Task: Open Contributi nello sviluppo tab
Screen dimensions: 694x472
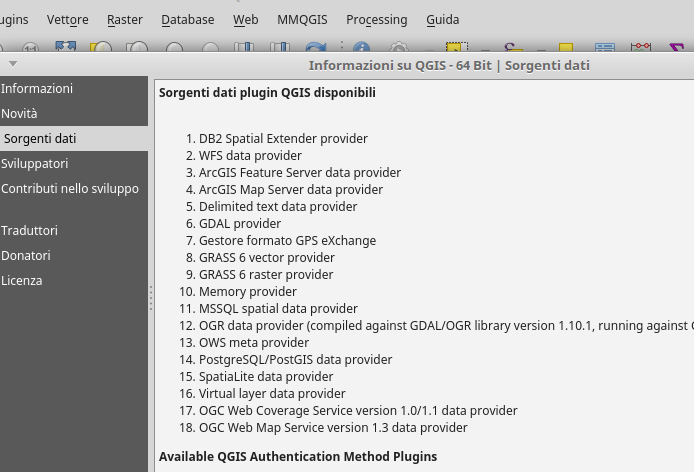Action: pos(74,189)
